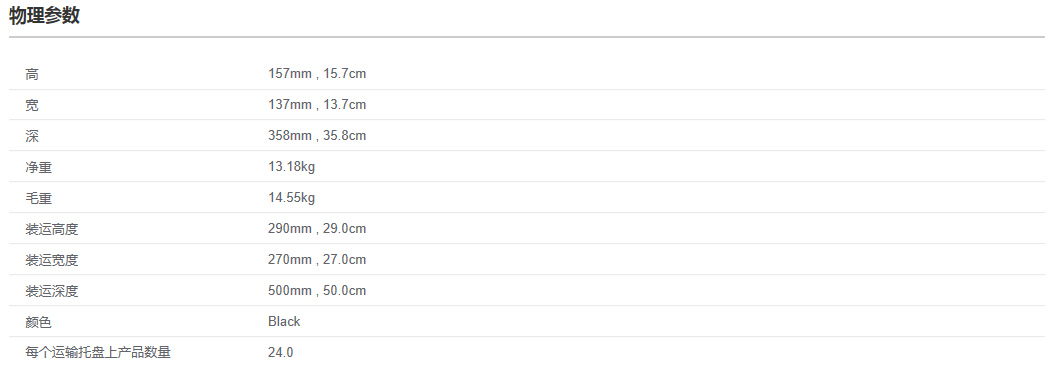This screenshot has width=1054, height=366.
Task: Click the gross weight value 14.55kg
Action: pyautogui.click(x=291, y=198)
